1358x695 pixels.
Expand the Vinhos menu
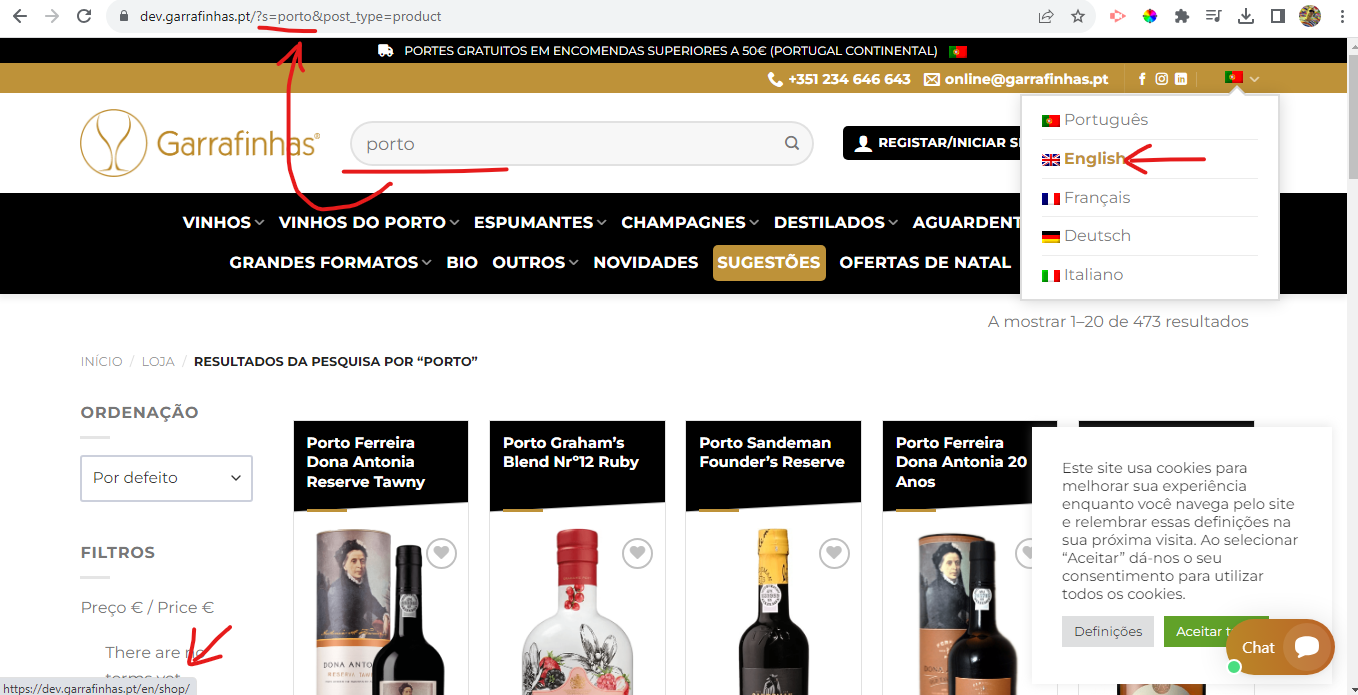pos(223,222)
